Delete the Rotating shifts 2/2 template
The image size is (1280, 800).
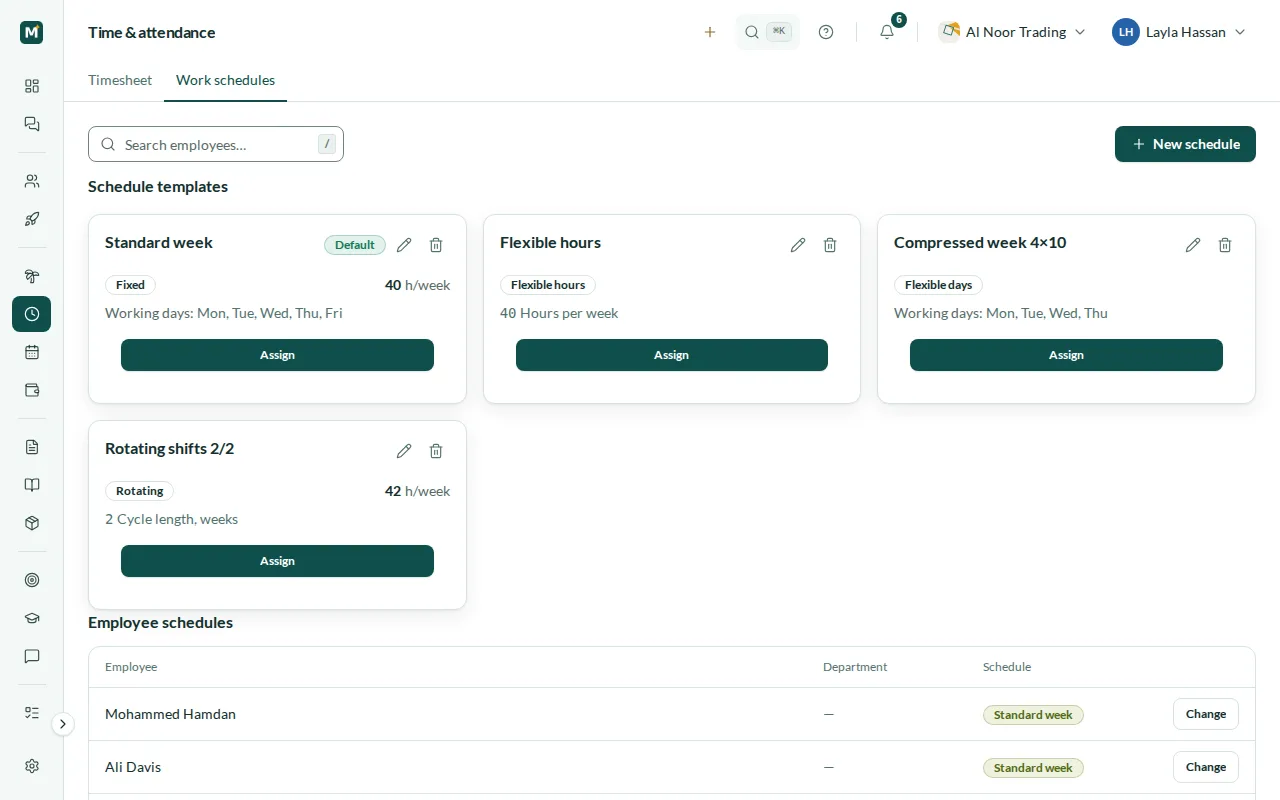[436, 451]
